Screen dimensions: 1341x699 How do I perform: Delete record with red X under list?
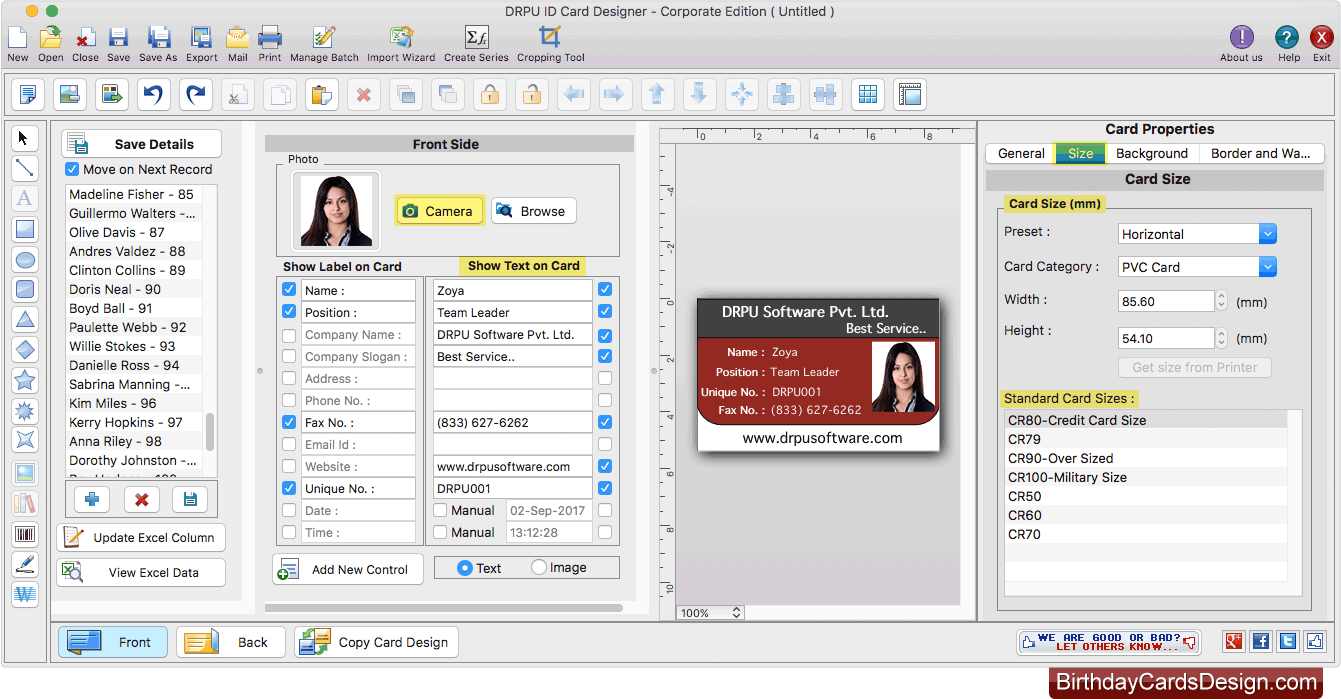point(142,500)
